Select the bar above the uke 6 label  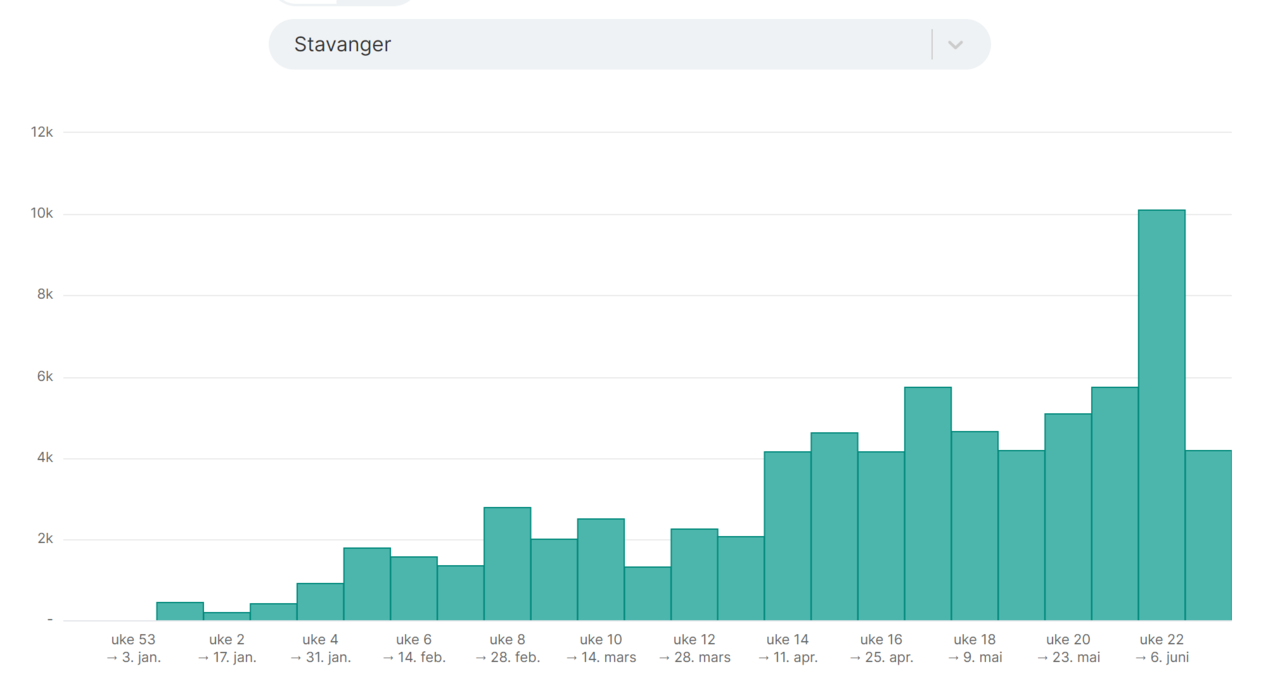pyautogui.click(x=414, y=588)
